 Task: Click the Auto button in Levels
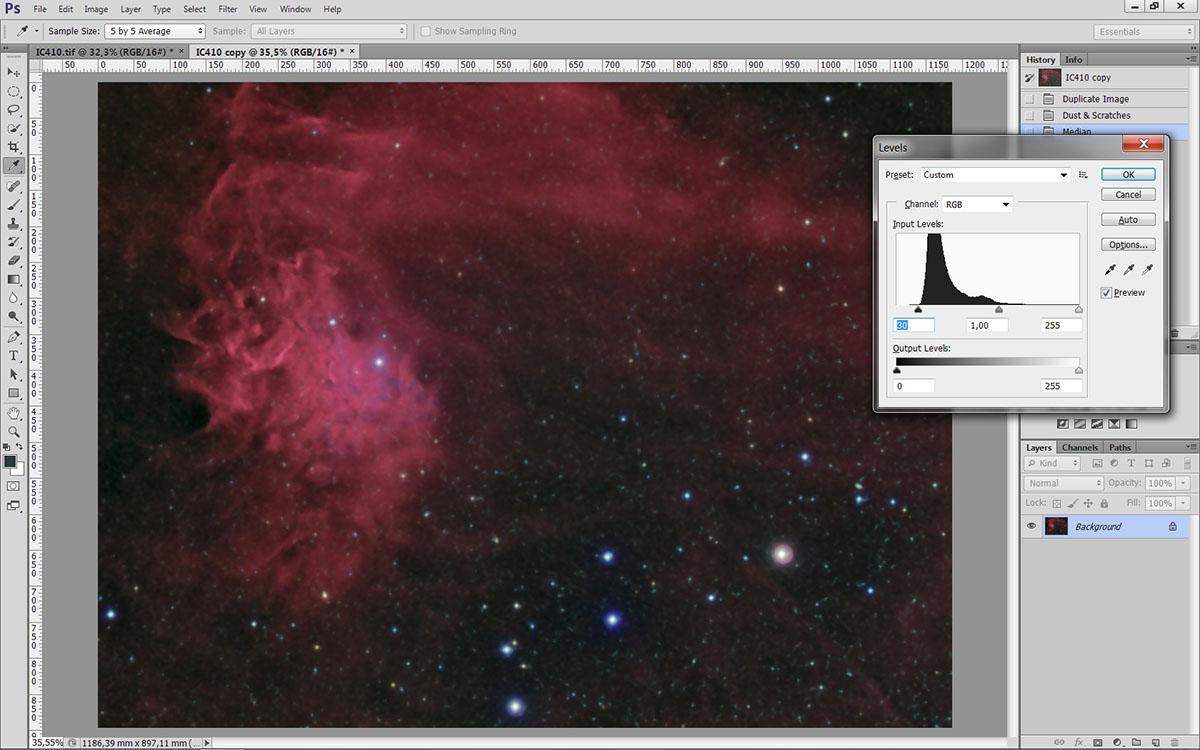point(1128,220)
